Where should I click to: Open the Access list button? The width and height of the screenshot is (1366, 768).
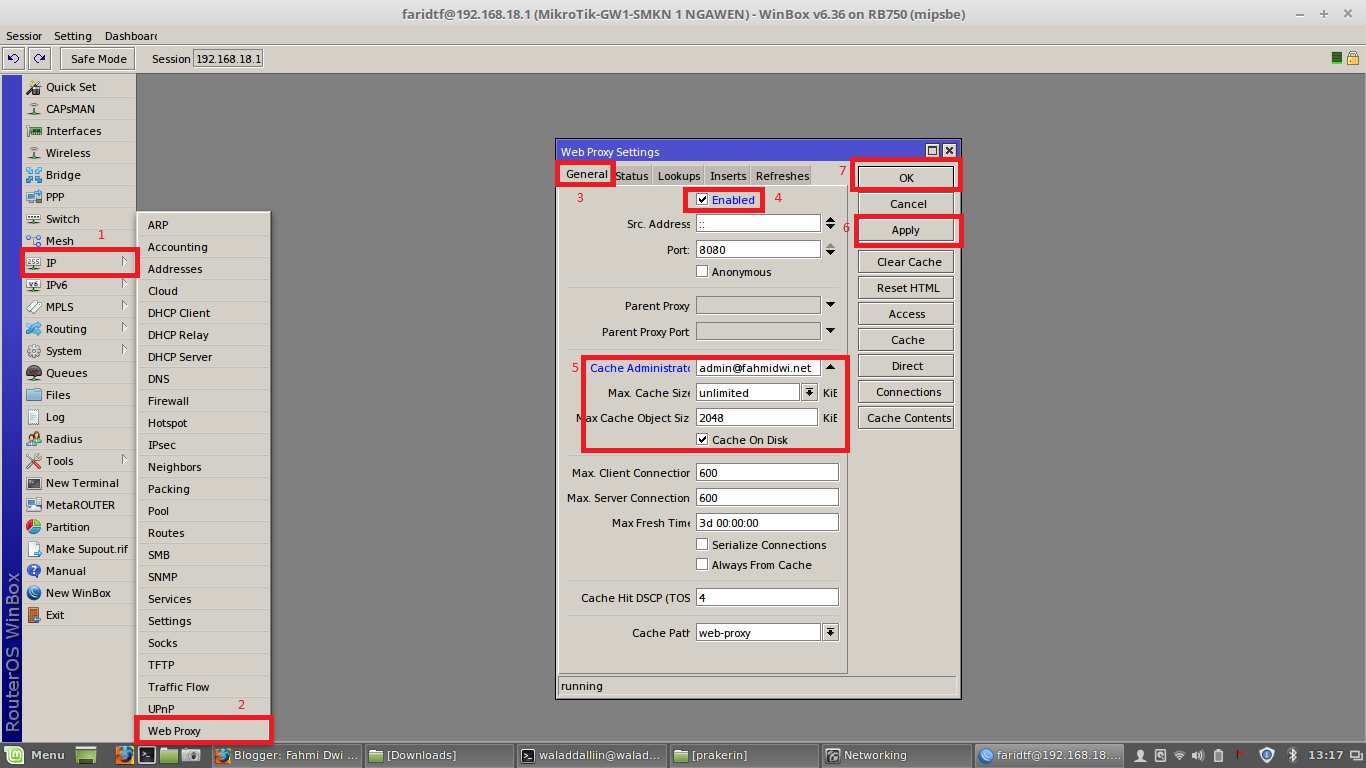pos(906,314)
